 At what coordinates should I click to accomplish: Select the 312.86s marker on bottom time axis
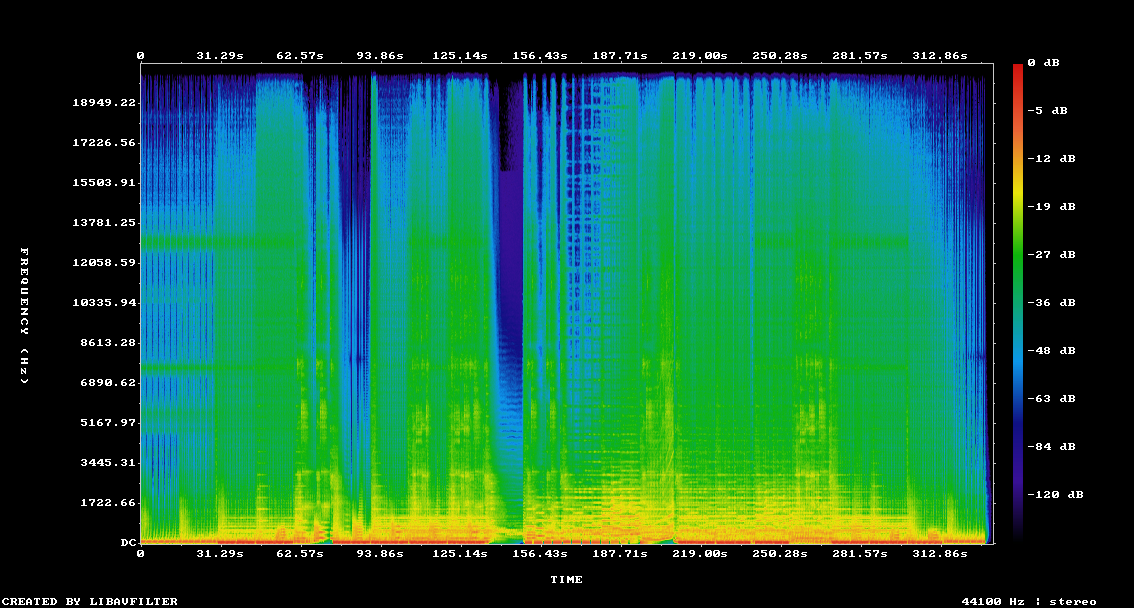click(940, 553)
